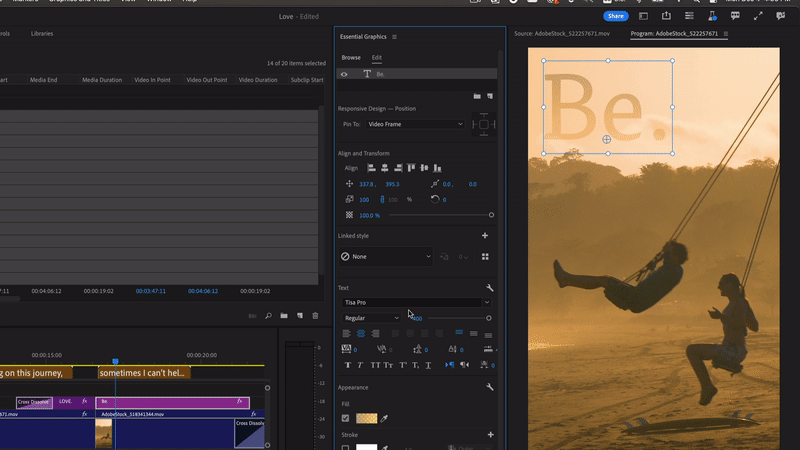This screenshot has height=450, width=800.
Task: Open the Quick Export icon
Action: pos(666,16)
